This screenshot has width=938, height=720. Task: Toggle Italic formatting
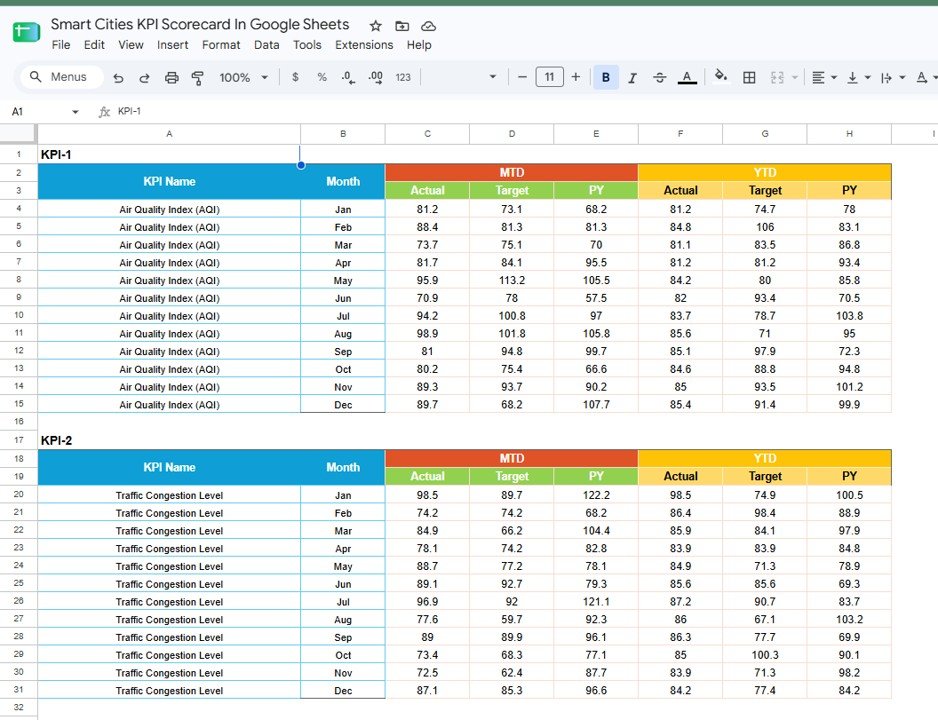[x=632, y=78]
